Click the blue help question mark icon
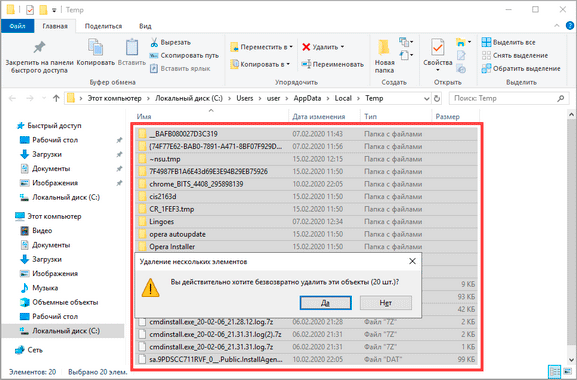Screen dimensions: 577x380 coord(570,26)
